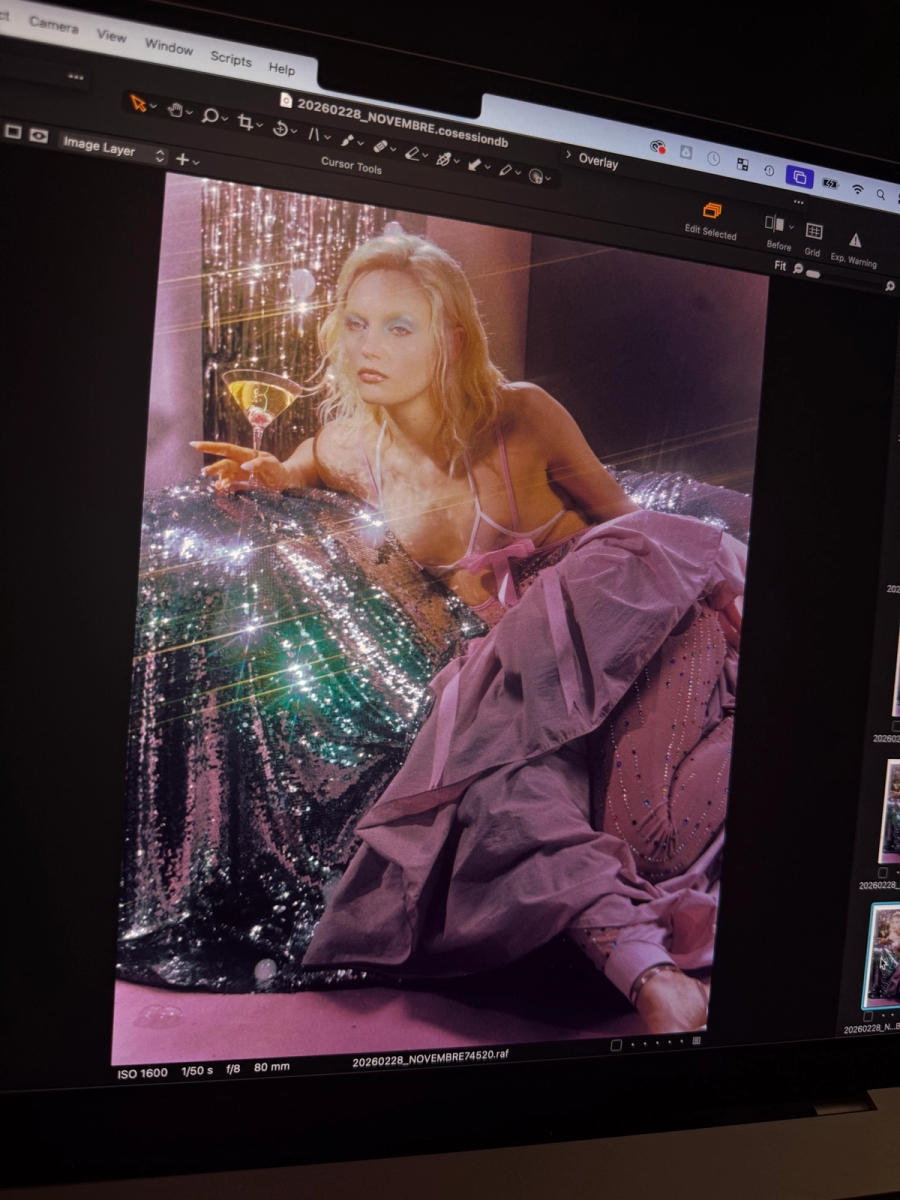Screen dimensions: 900x1200
Task: Click the color tag box under the middle thumbnail
Action: (x=883, y=873)
